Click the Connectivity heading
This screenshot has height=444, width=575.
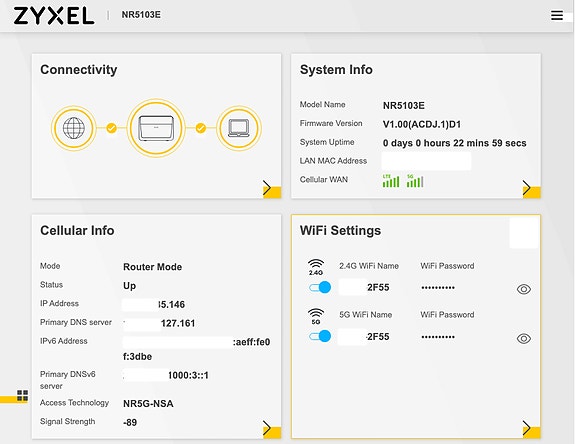coord(78,69)
